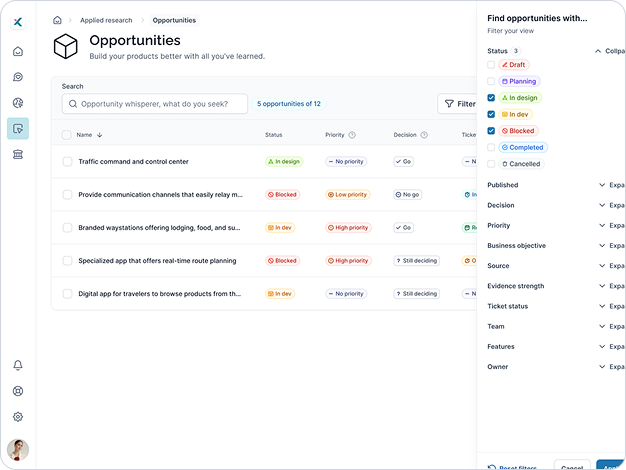The height and width of the screenshot is (470, 626).
Task: Open the library building icon in sidebar
Action: click(x=18, y=155)
